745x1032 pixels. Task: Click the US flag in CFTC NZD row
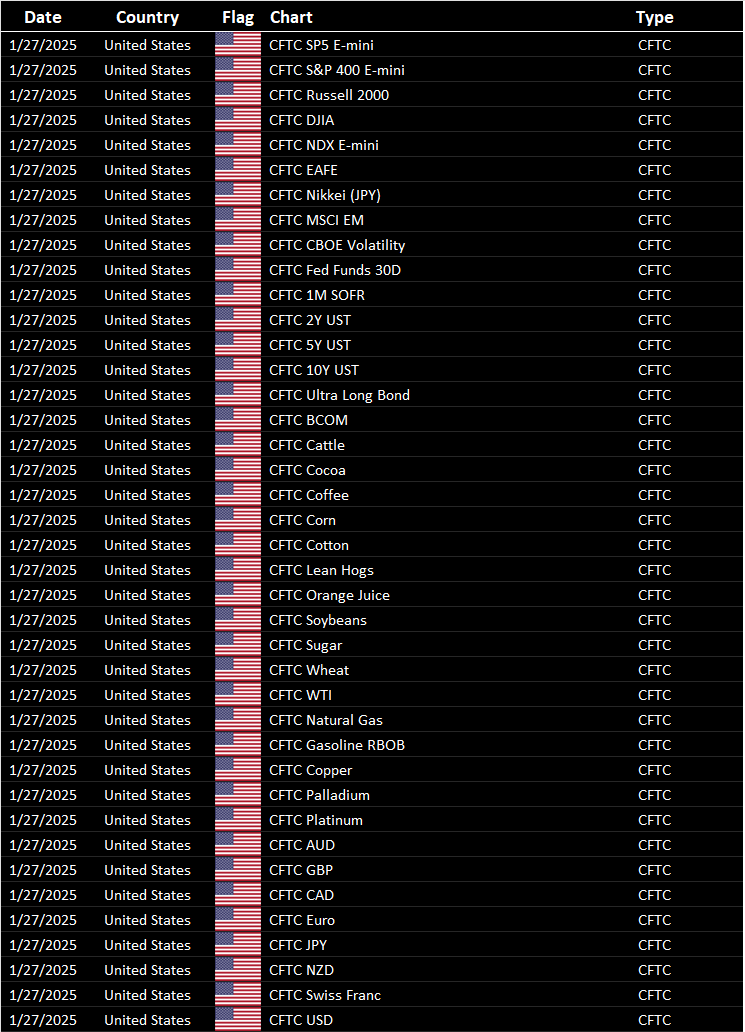click(x=238, y=970)
